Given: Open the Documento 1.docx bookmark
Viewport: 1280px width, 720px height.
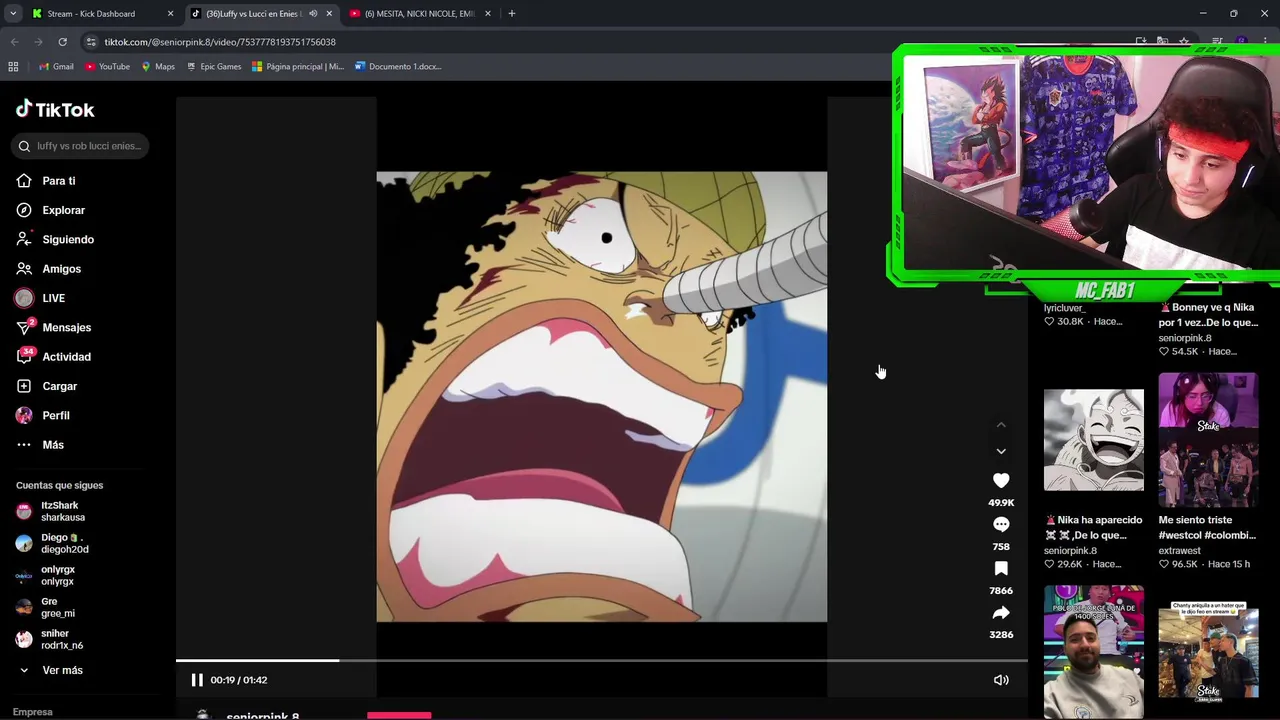Looking at the screenshot, I should click(x=398, y=66).
